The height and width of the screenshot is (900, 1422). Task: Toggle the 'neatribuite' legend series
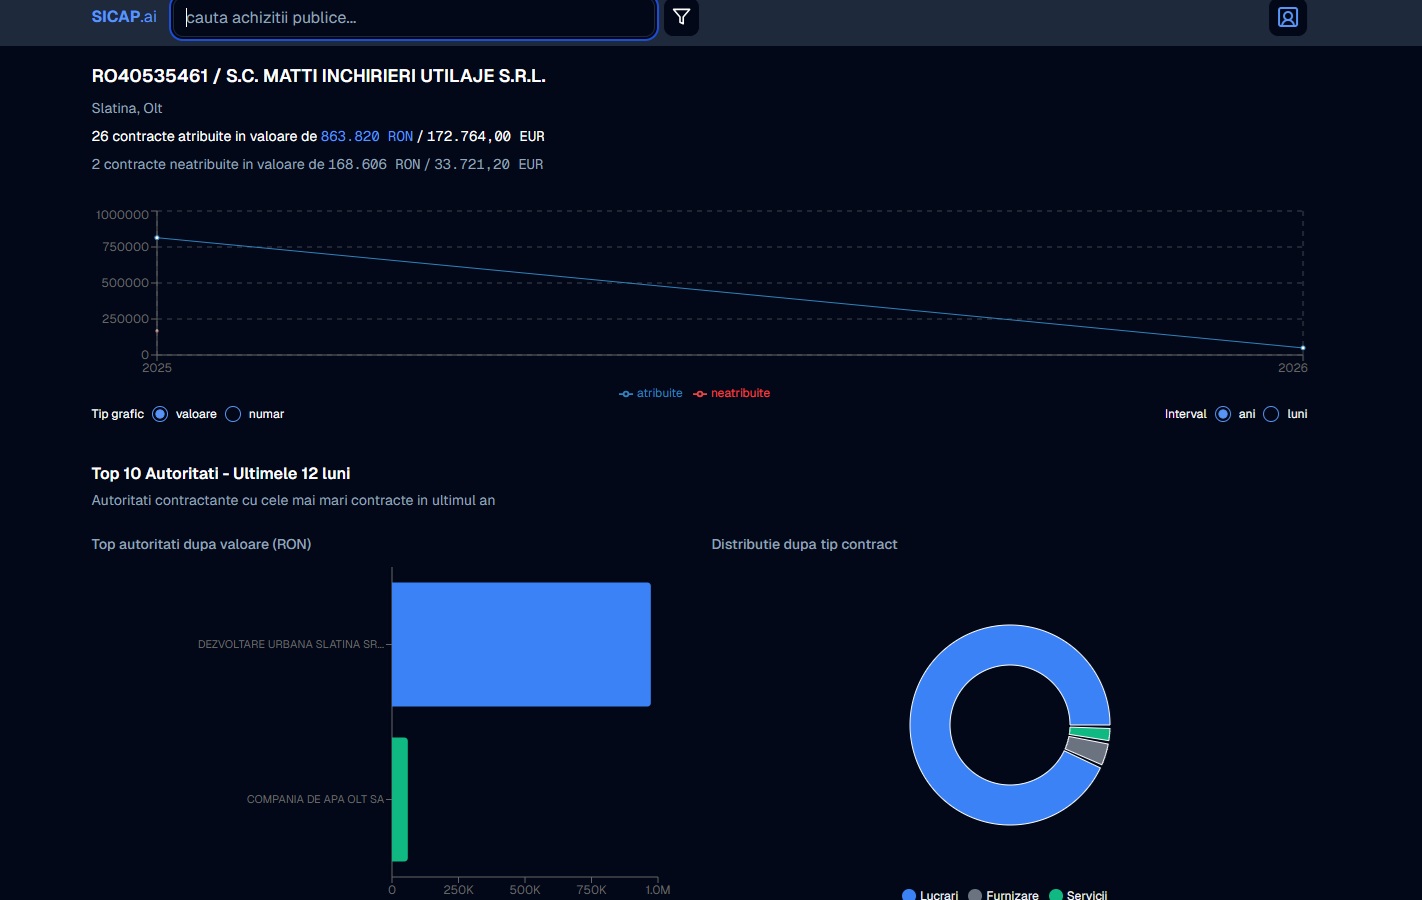click(732, 393)
